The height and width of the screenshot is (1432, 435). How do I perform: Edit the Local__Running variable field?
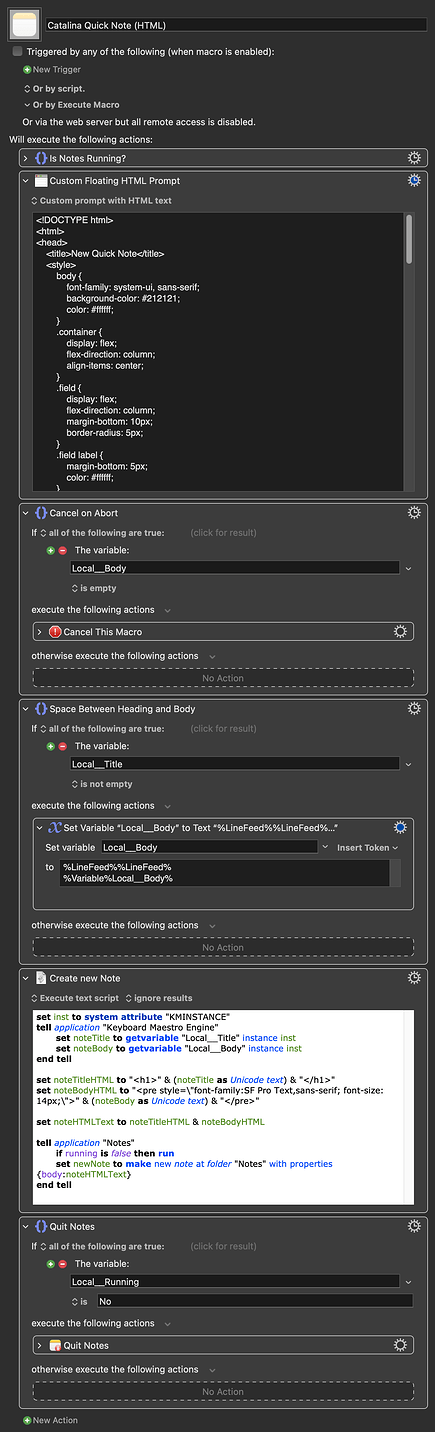[234, 1281]
